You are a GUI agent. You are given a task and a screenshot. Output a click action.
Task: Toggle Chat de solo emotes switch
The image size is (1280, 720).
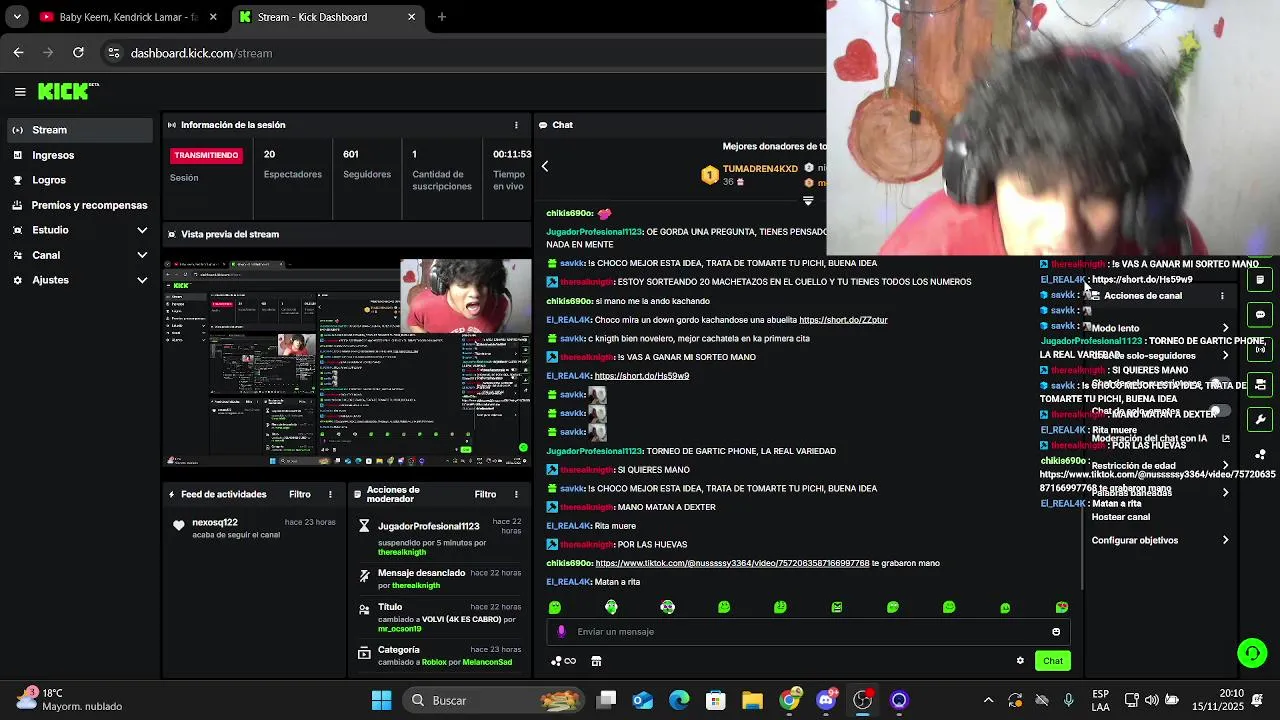(x=1218, y=411)
